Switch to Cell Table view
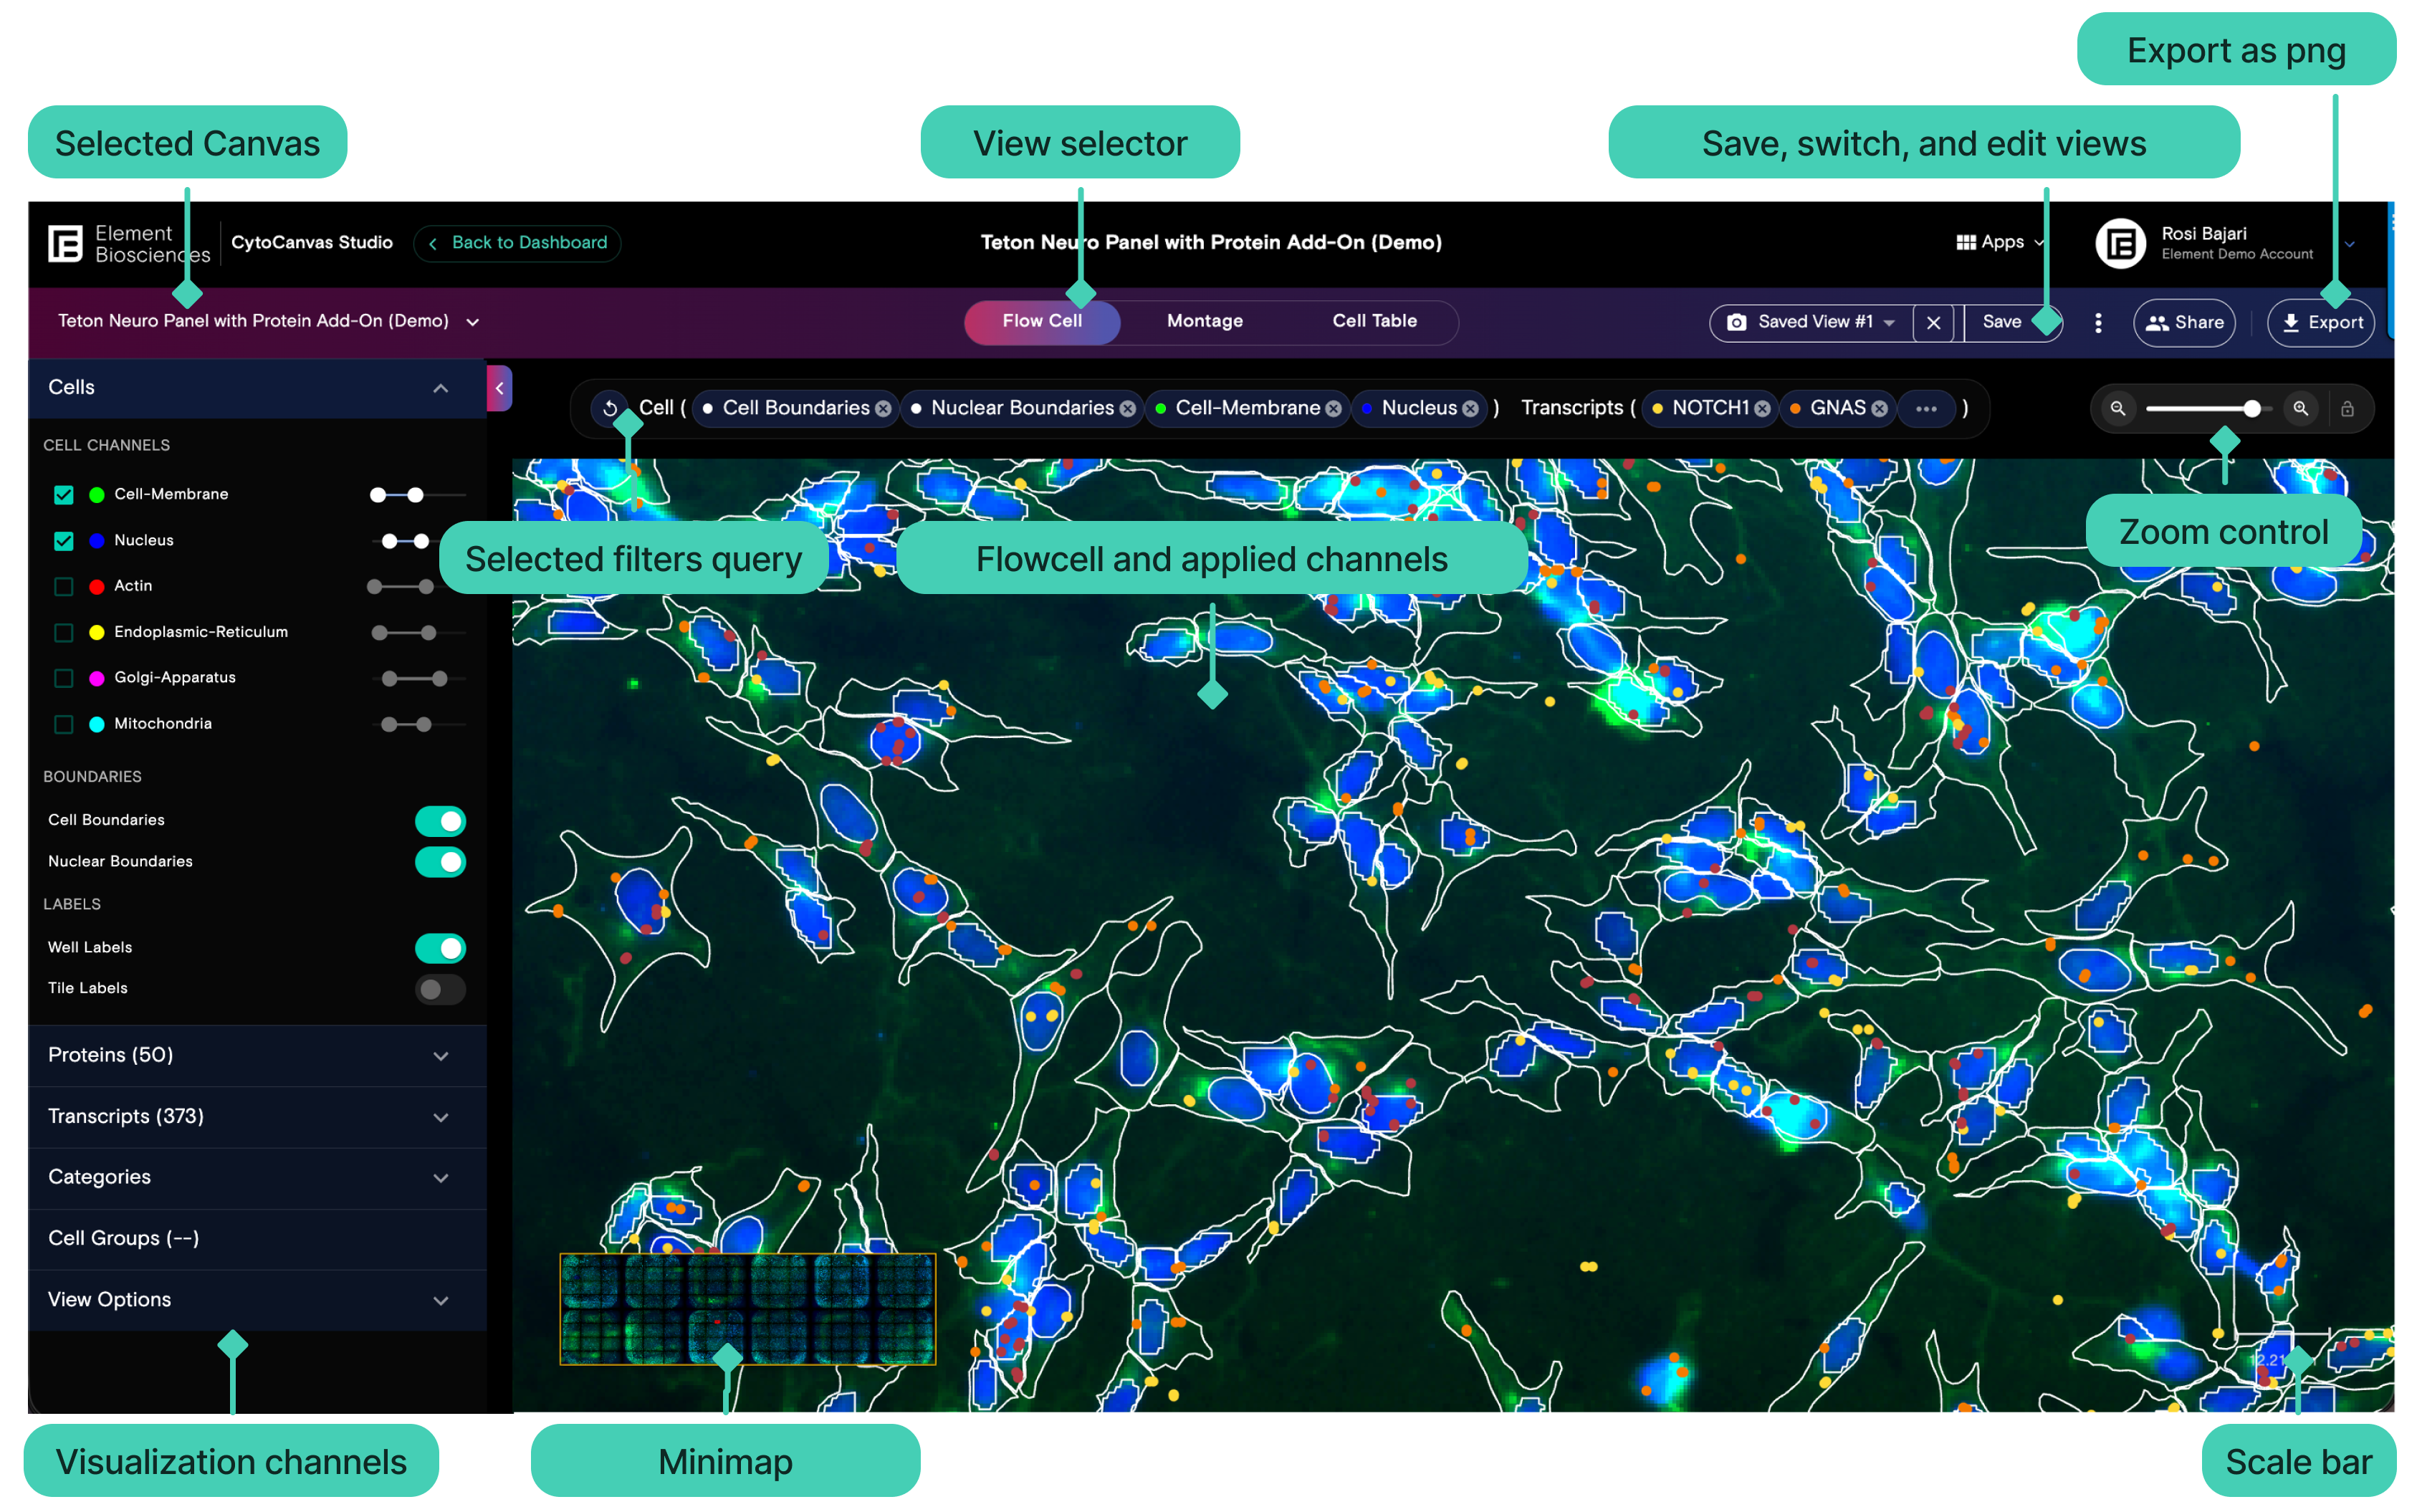This screenshot has width=2417, height=1512. (1374, 322)
